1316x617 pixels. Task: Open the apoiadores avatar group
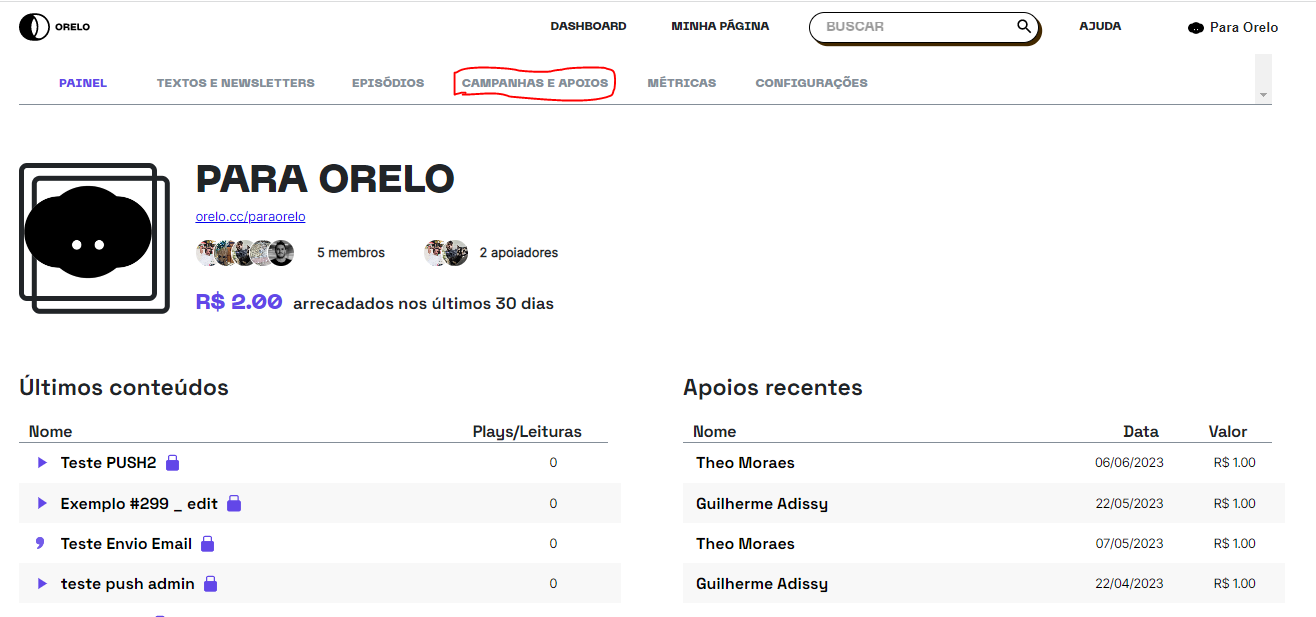[446, 253]
